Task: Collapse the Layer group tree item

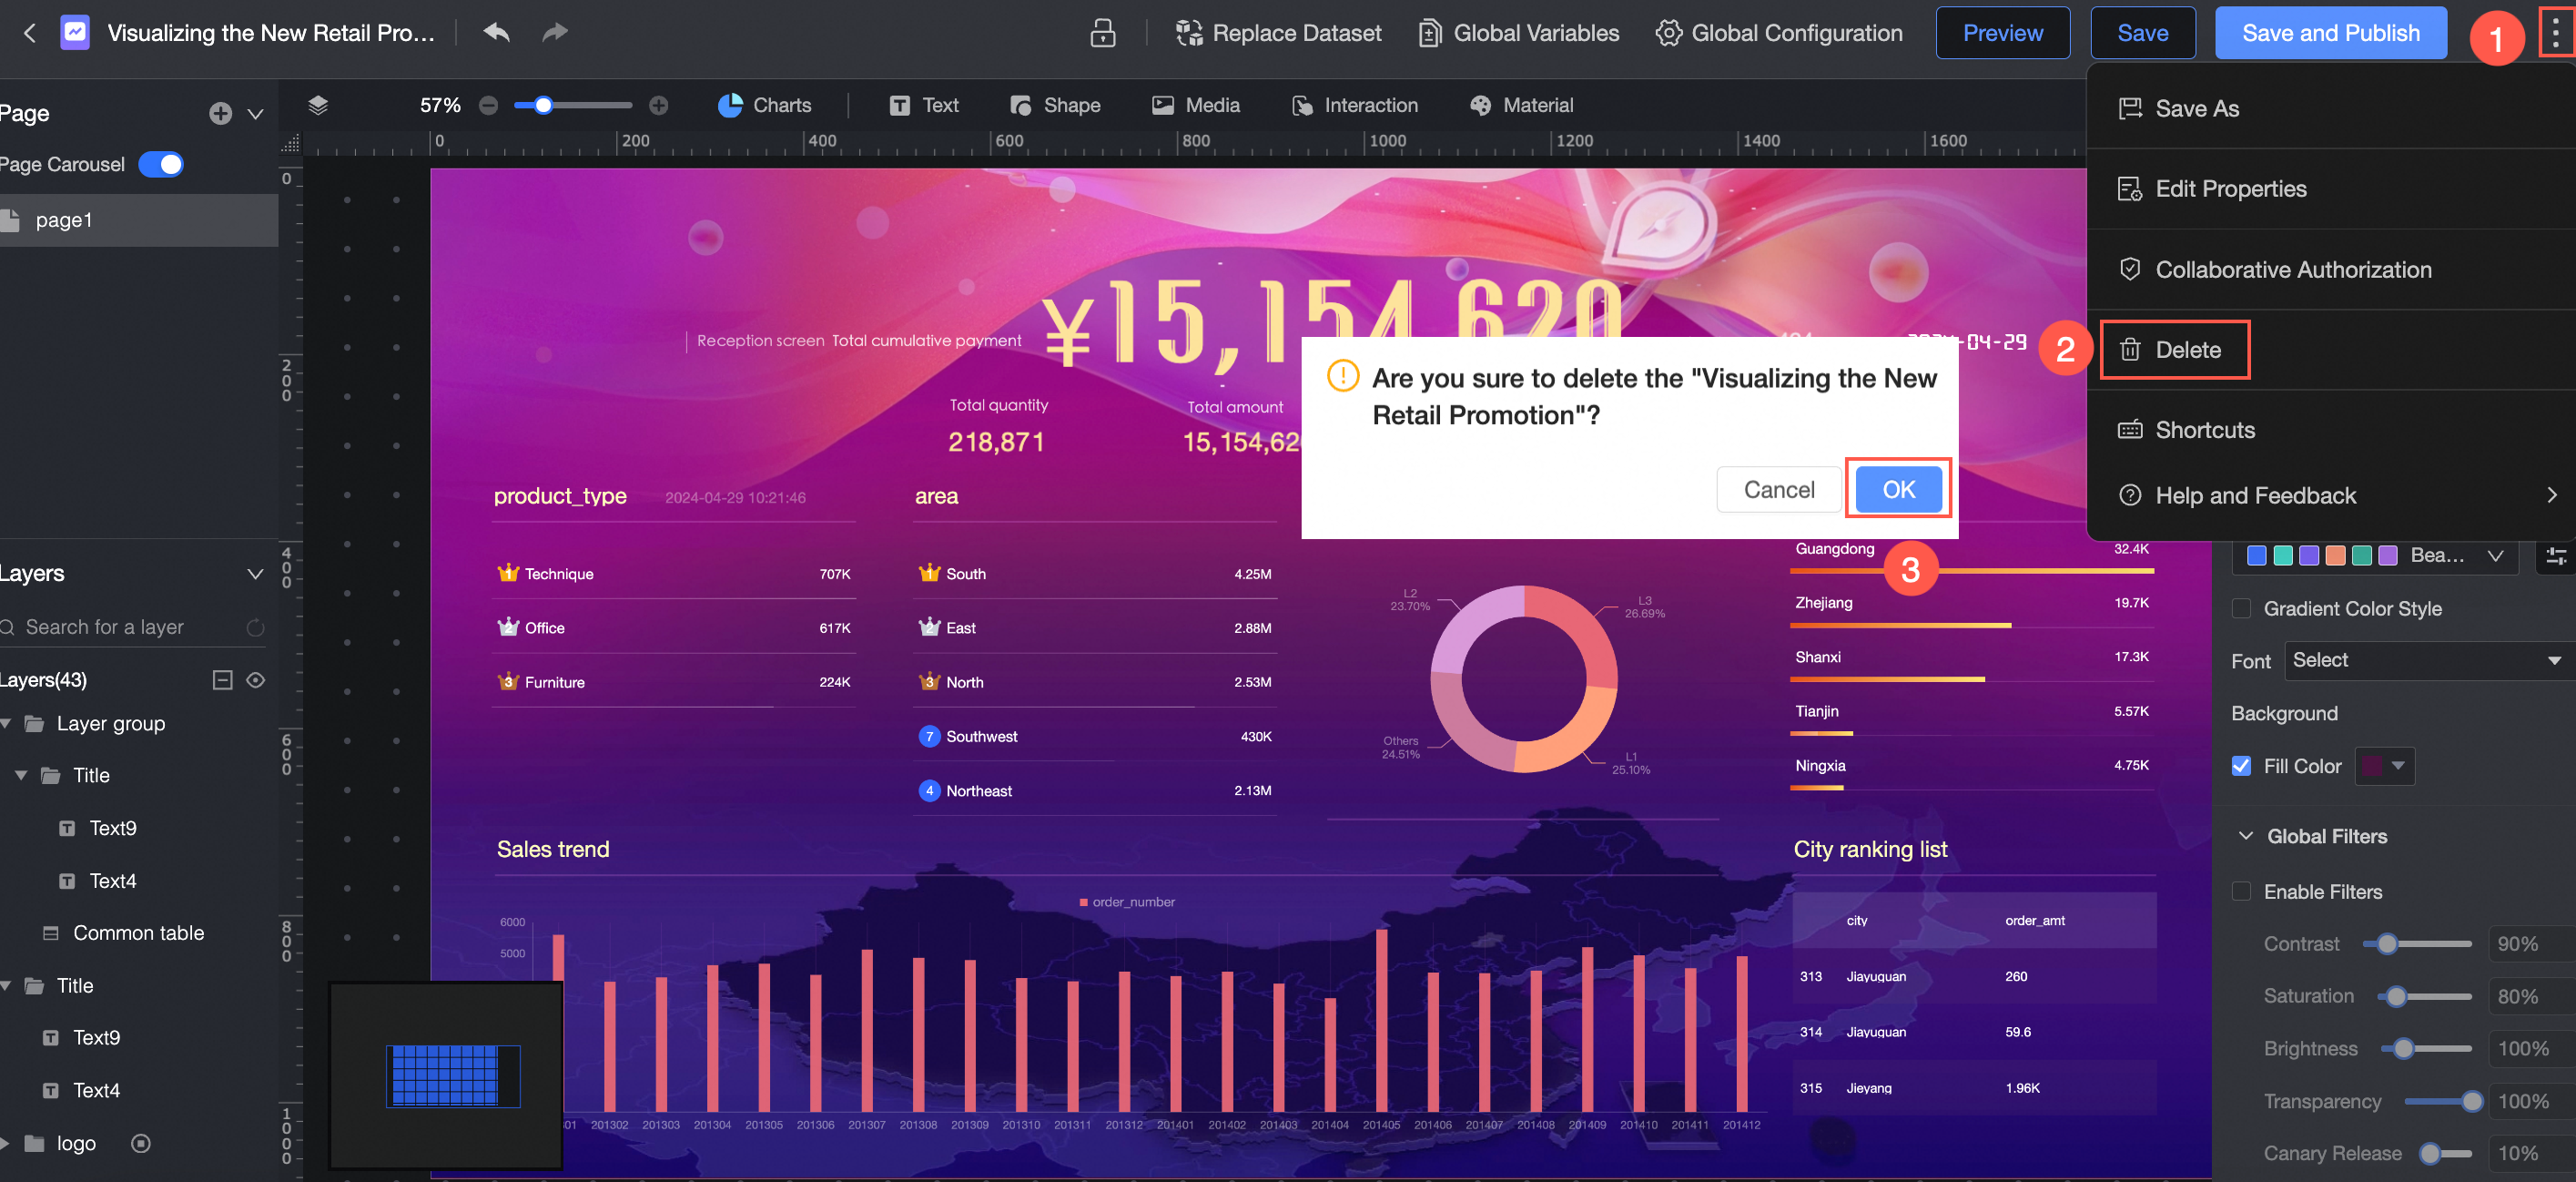Action: 7,723
